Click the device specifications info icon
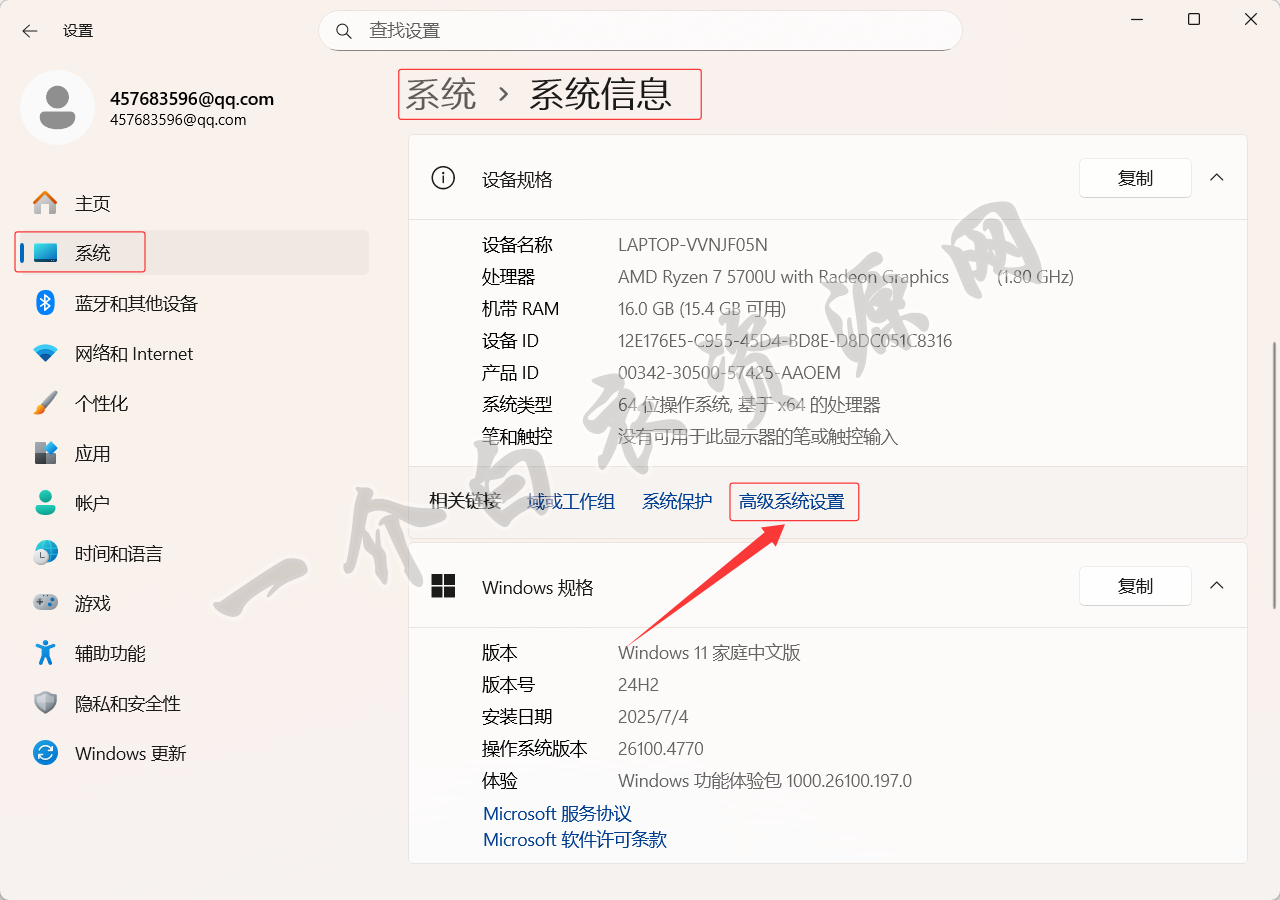The image size is (1280, 900). 443,178
